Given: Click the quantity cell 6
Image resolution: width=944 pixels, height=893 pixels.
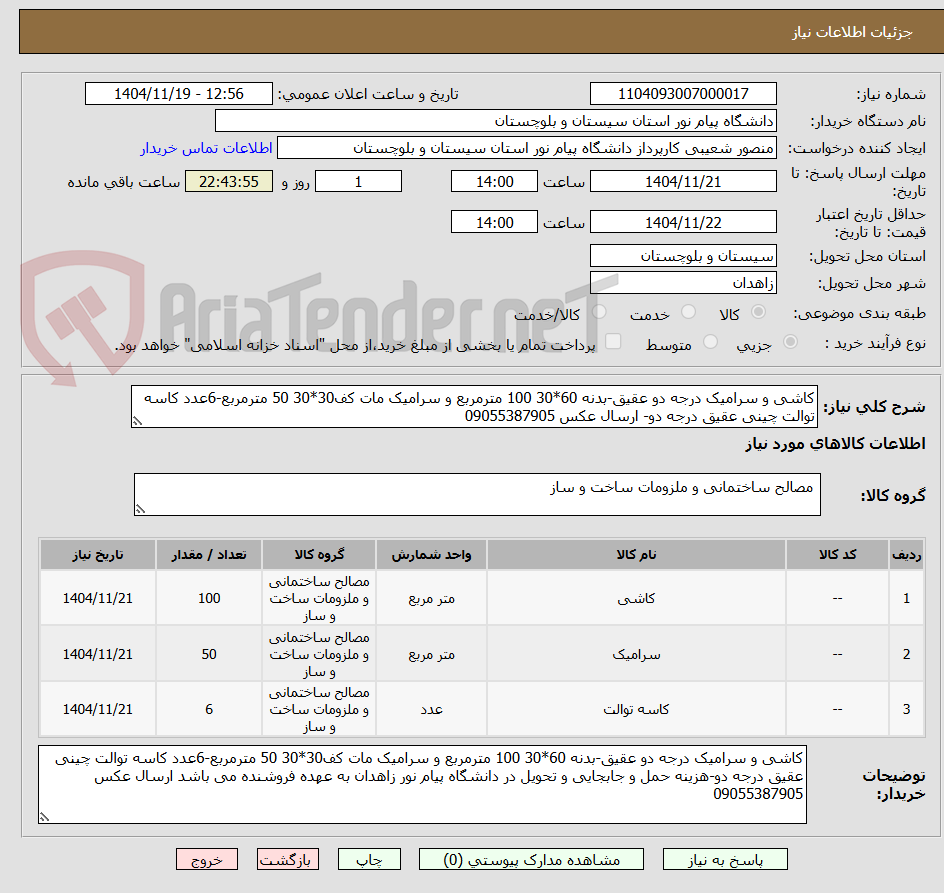Looking at the screenshot, I should pyautogui.click(x=209, y=709).
